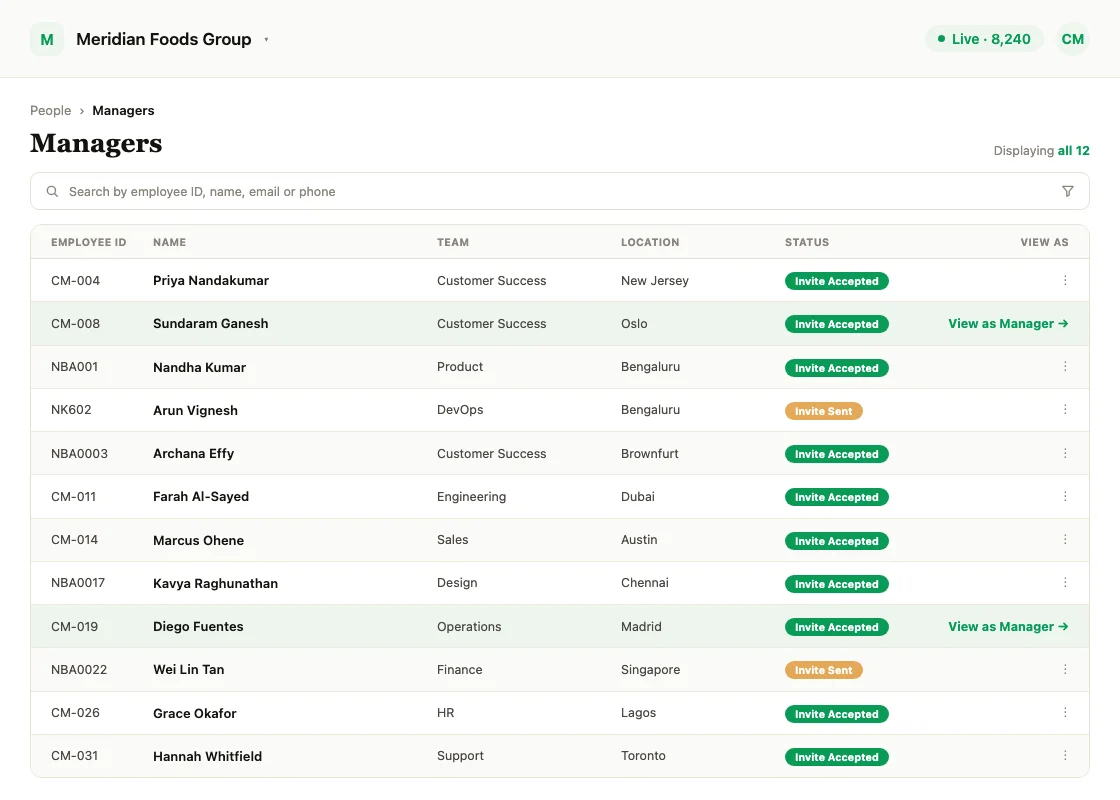Open the more options menu for Archana Effy
1120x800 pixels.
(x=1065, y=454)
